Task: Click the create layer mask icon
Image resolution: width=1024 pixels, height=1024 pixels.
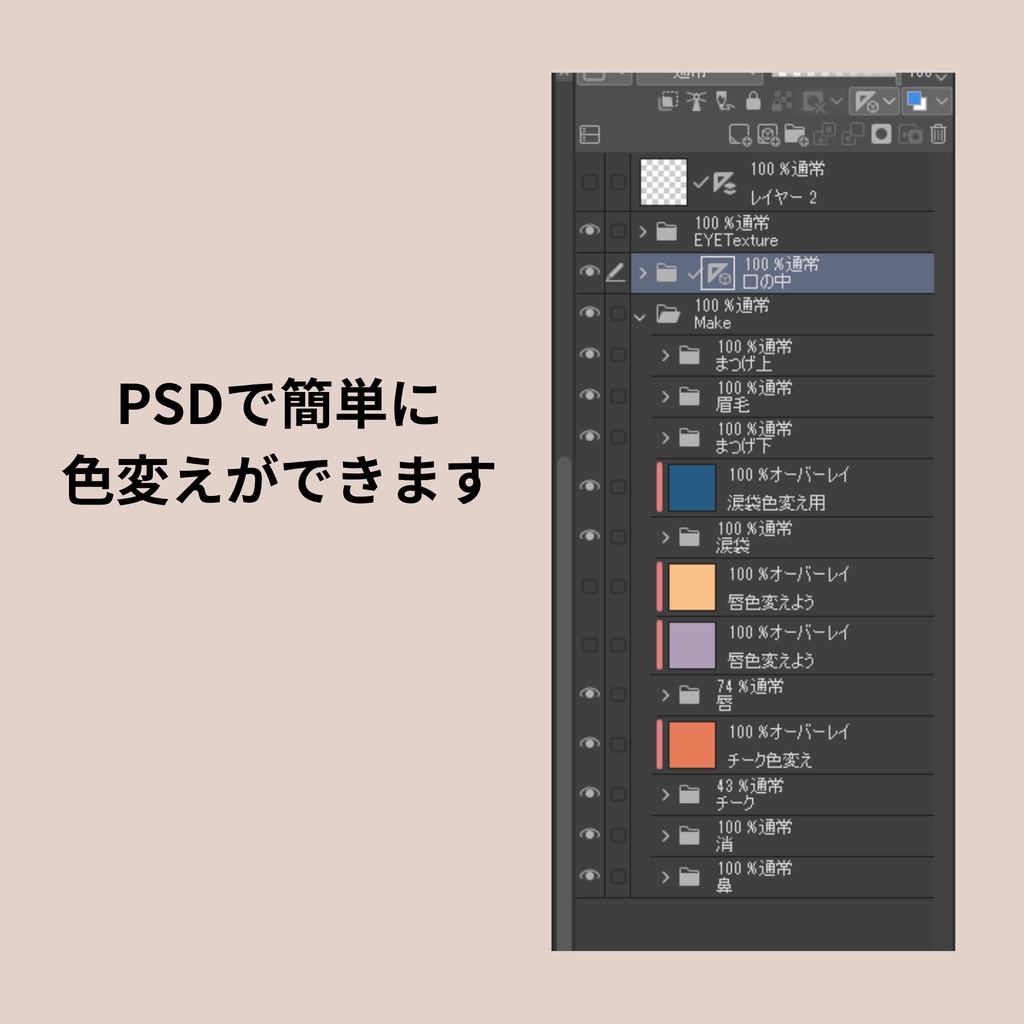Action: pos(881,134)
